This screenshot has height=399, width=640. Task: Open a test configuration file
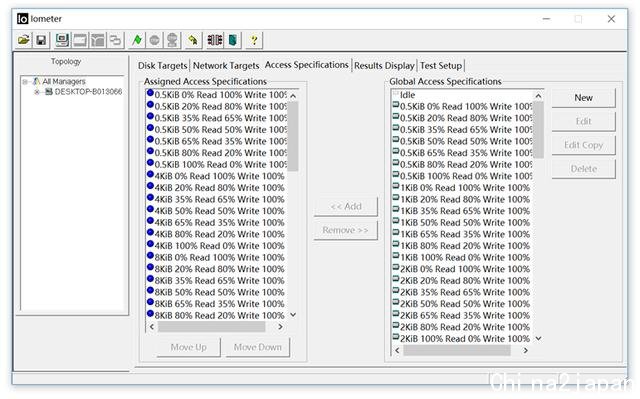coord(24,40)
